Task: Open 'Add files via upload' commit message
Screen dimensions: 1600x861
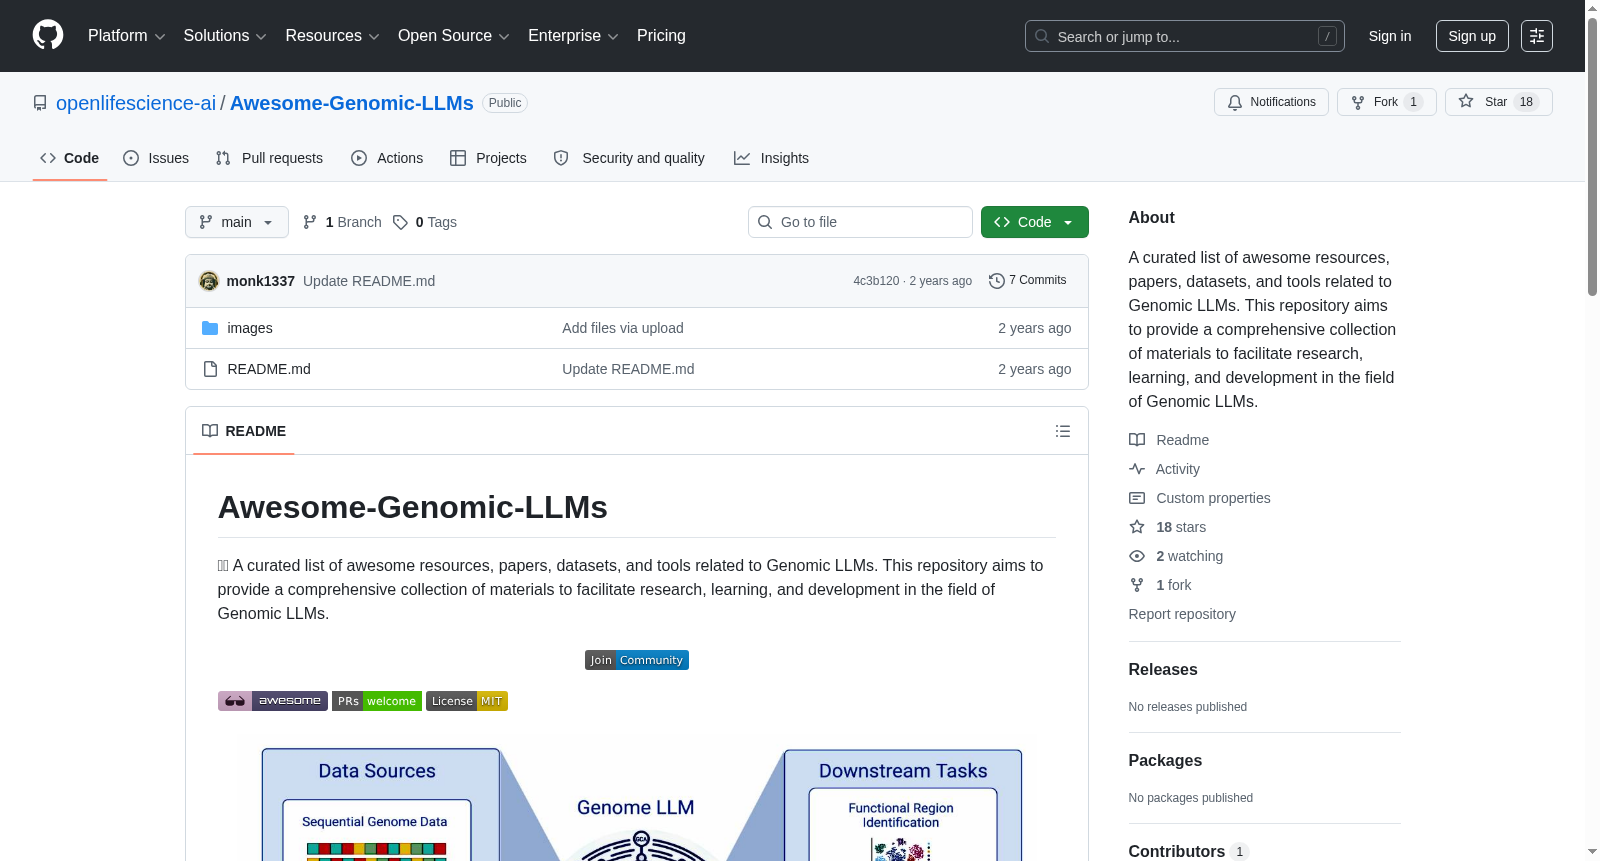Action: (x=623, y=328)
